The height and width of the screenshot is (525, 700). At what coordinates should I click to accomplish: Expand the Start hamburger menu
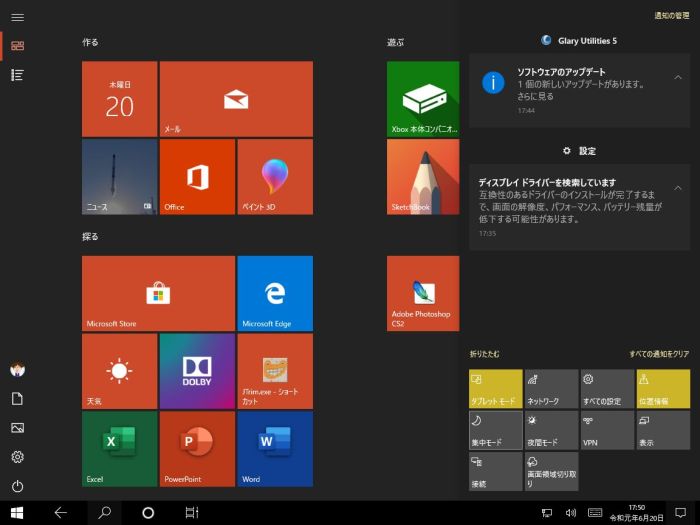pos(17,17)
